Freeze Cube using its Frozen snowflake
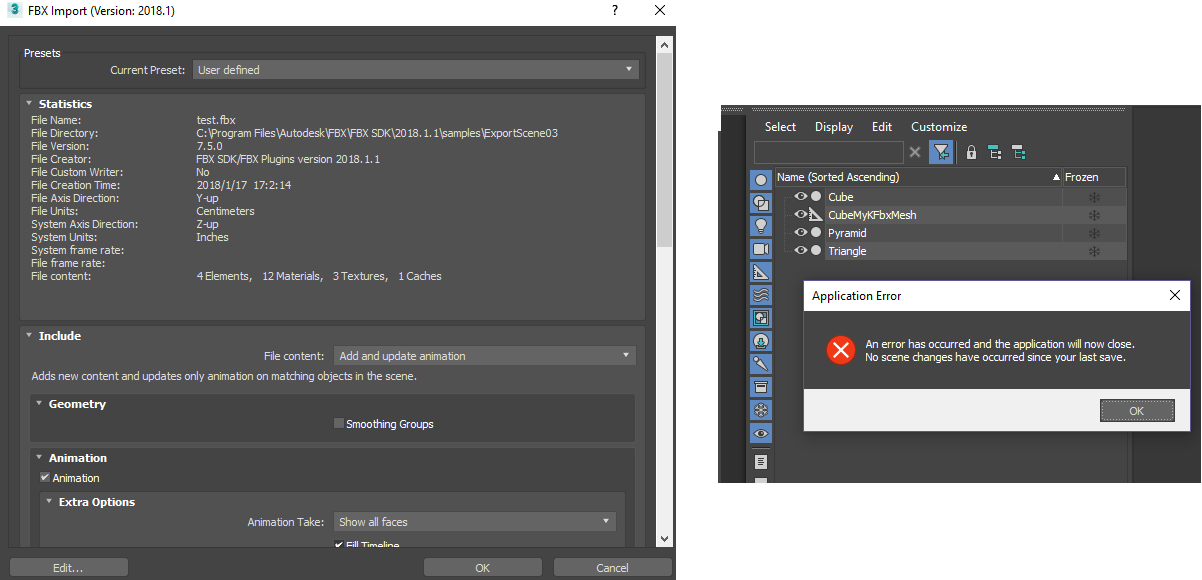Image resolution: width=1202 pixels, height=580 pixels. point(1094,197)
